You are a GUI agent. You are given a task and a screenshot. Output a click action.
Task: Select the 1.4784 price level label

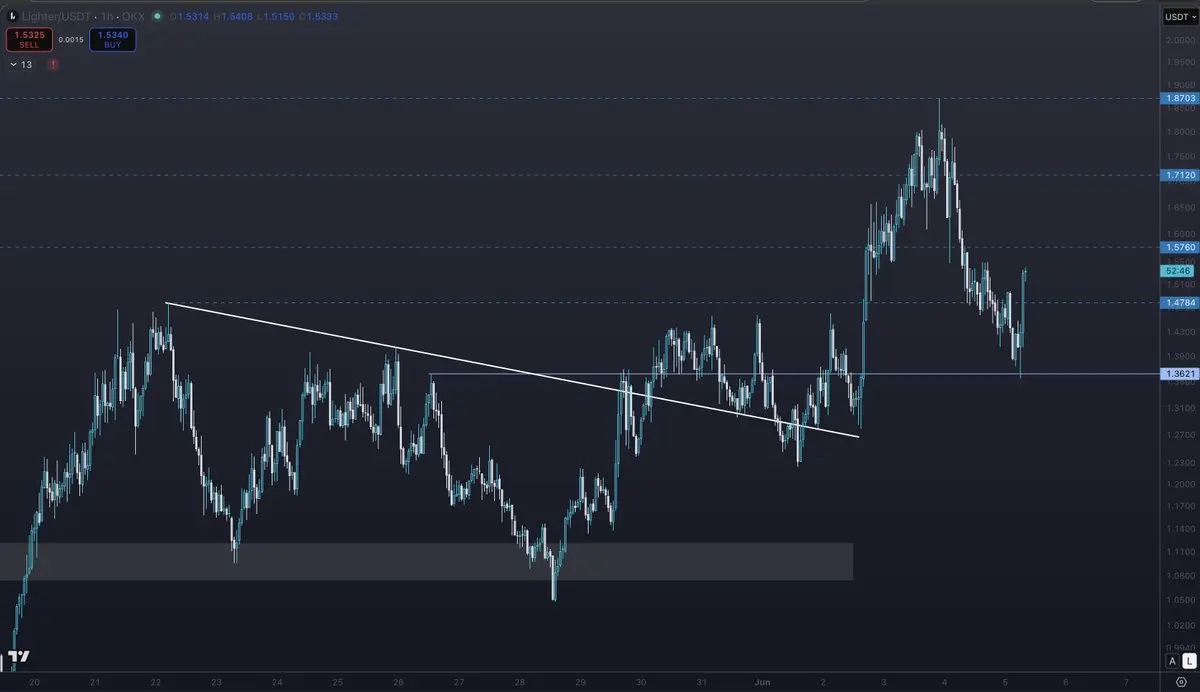click(x=1179, y=302)
